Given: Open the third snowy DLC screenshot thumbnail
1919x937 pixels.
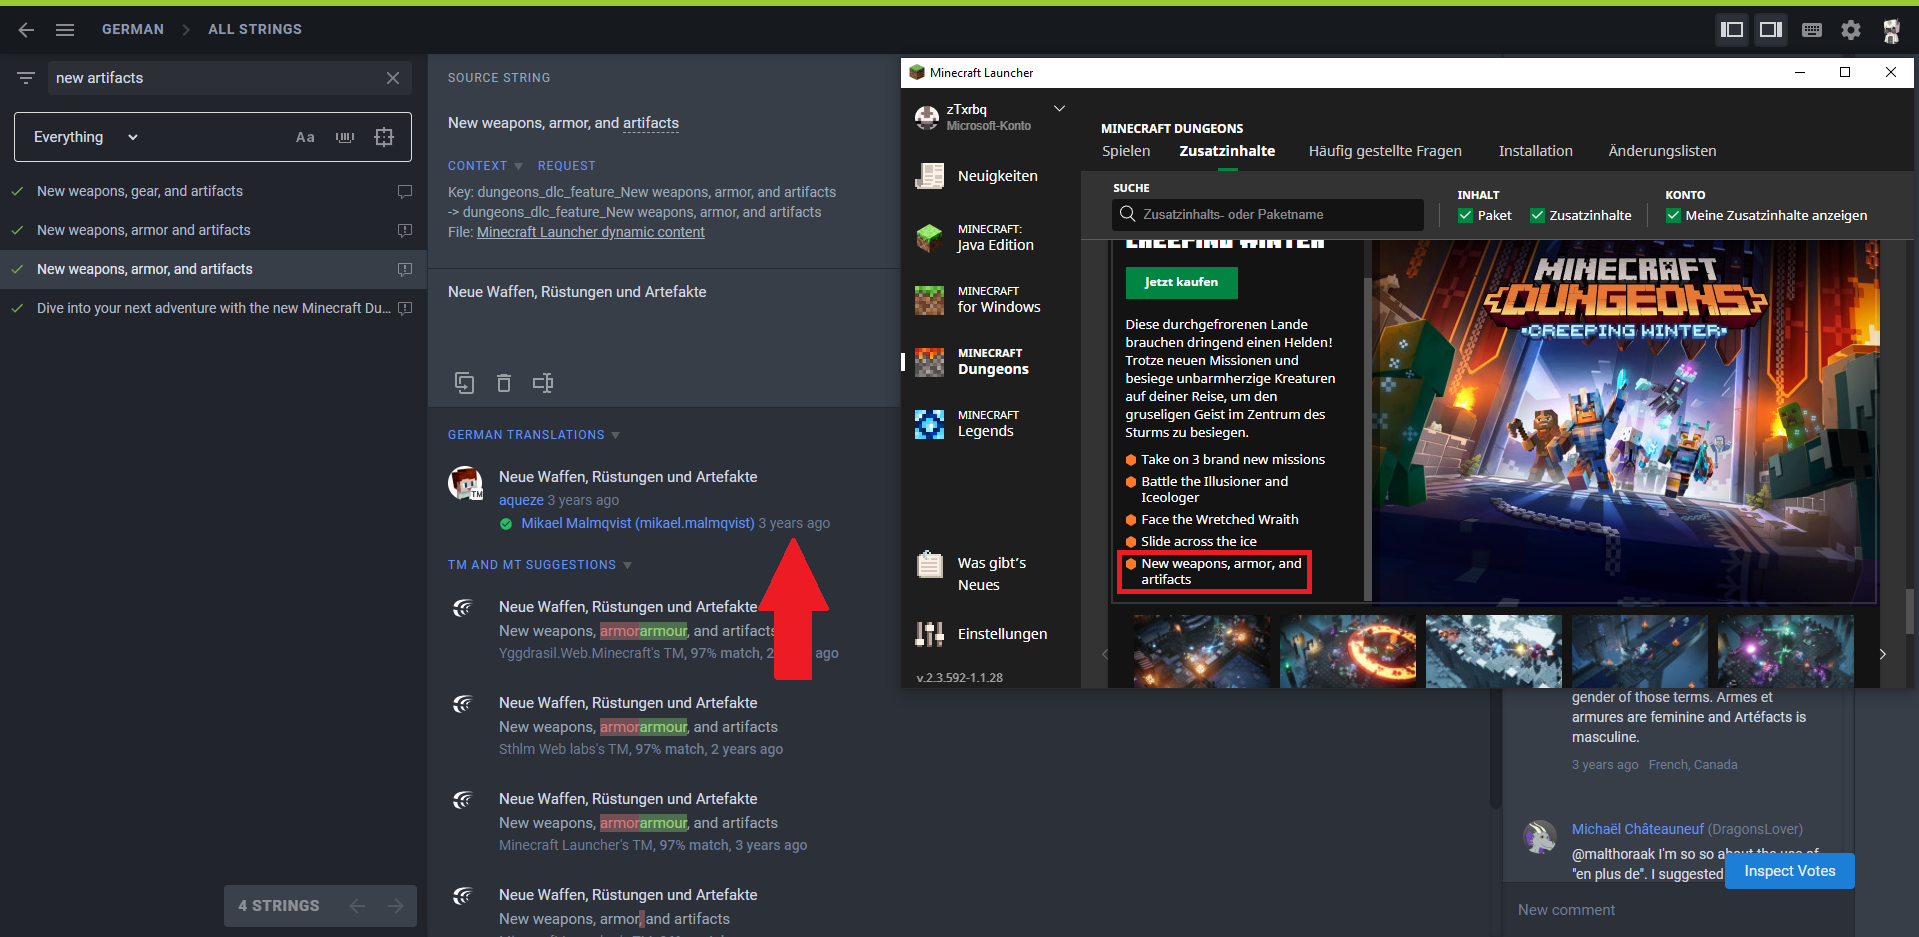Looking at the screenshot, I should (x=1494, y=651).
